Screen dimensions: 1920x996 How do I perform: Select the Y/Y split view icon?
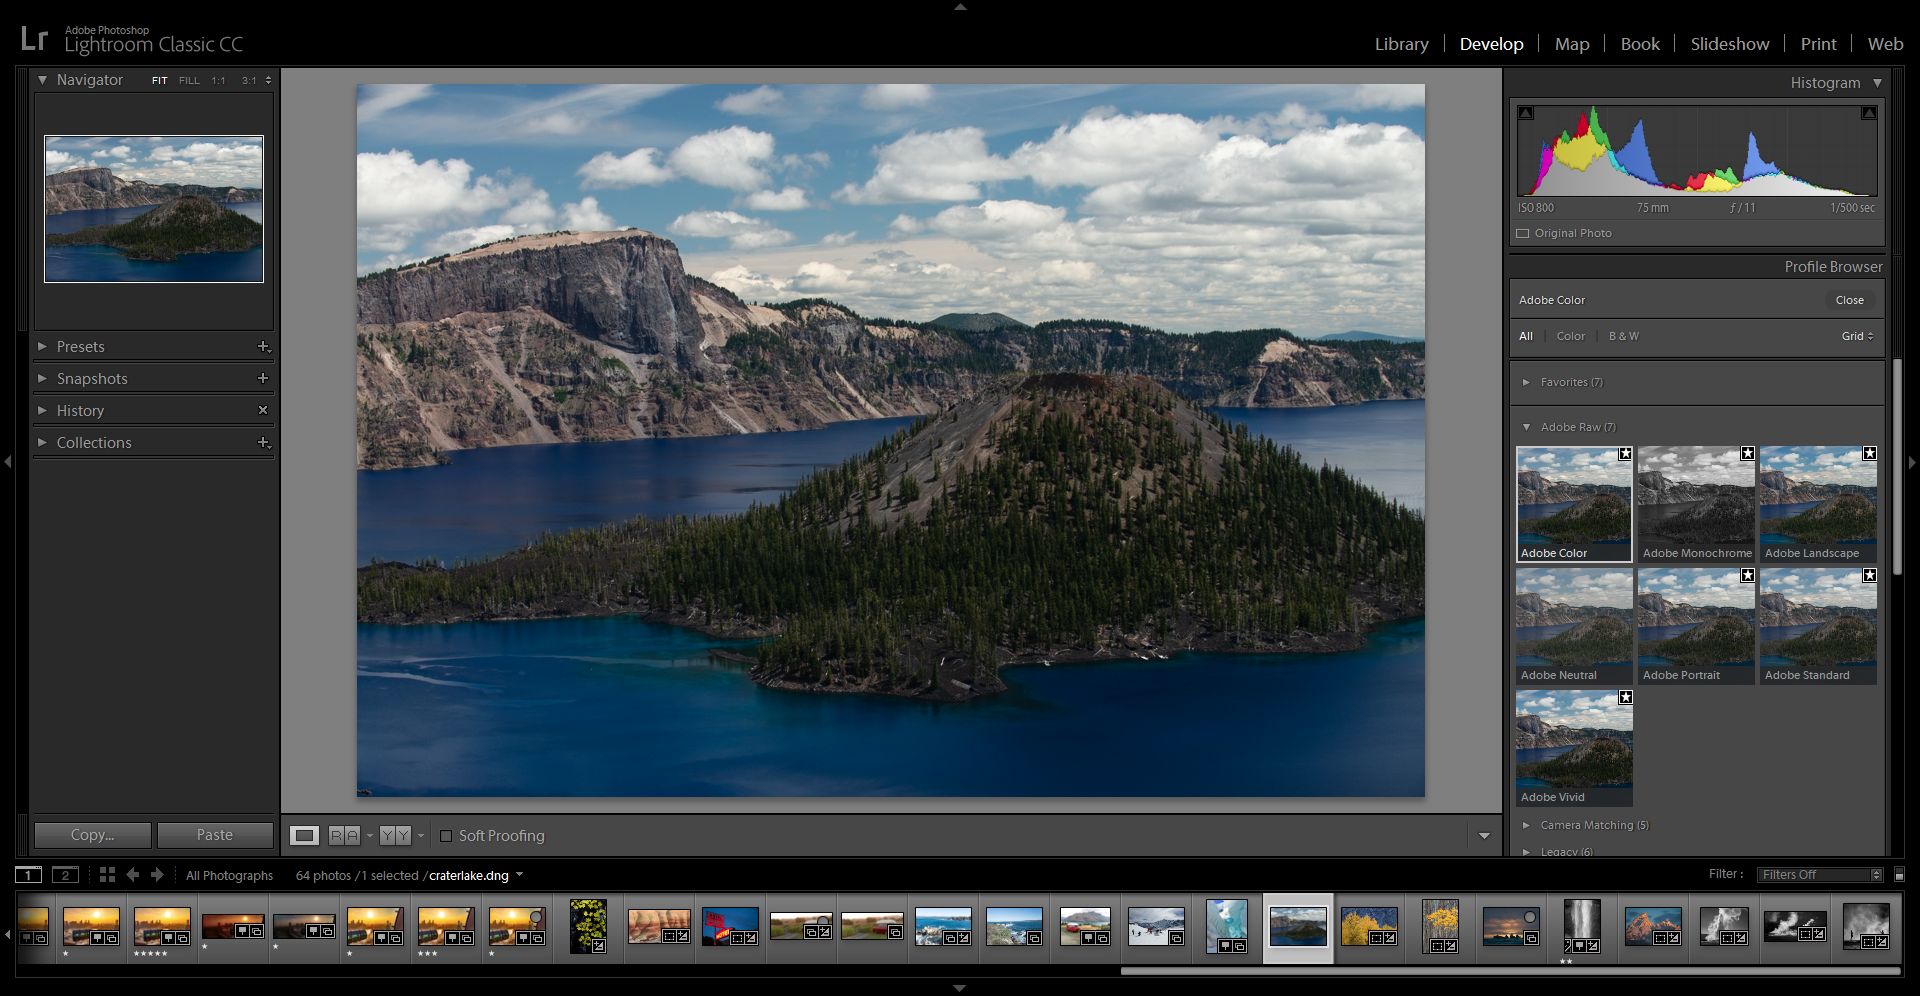pos(395,836)
